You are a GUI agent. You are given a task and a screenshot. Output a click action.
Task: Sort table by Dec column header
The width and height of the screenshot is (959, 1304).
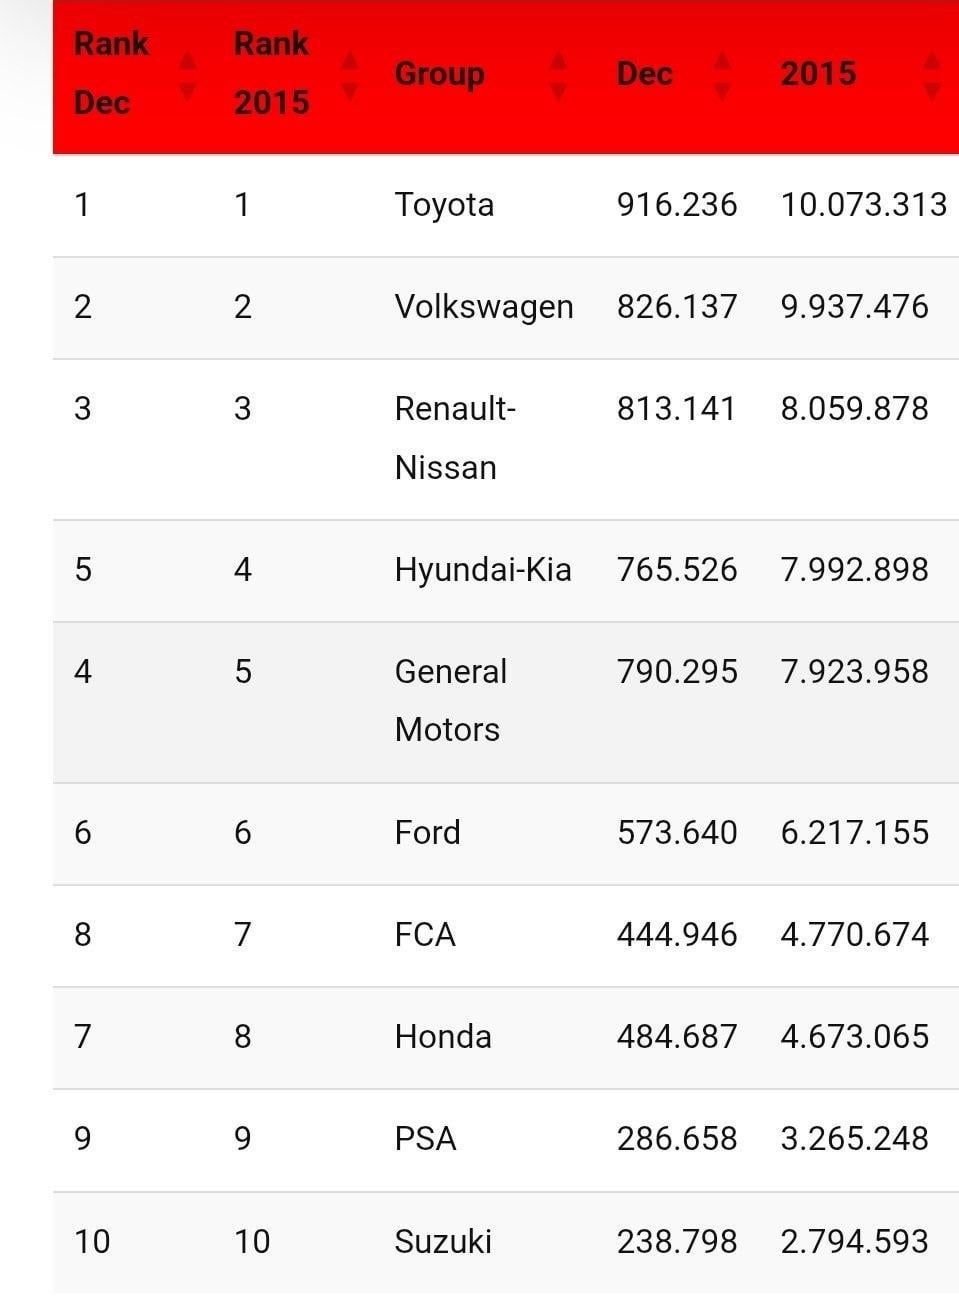coord(645,74)
